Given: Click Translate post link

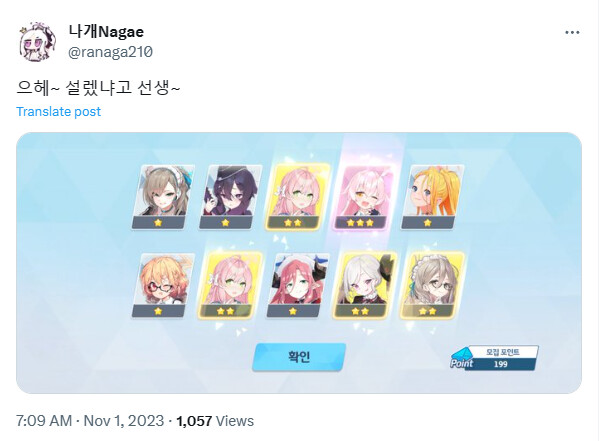Looking at the screenshot, I should [58, 112].
